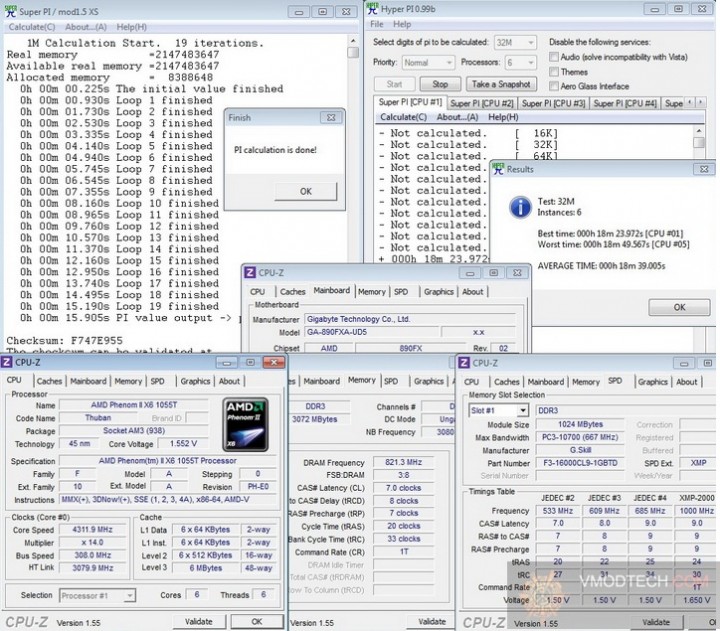Open the Processors count dropdown

pos(520,62)
